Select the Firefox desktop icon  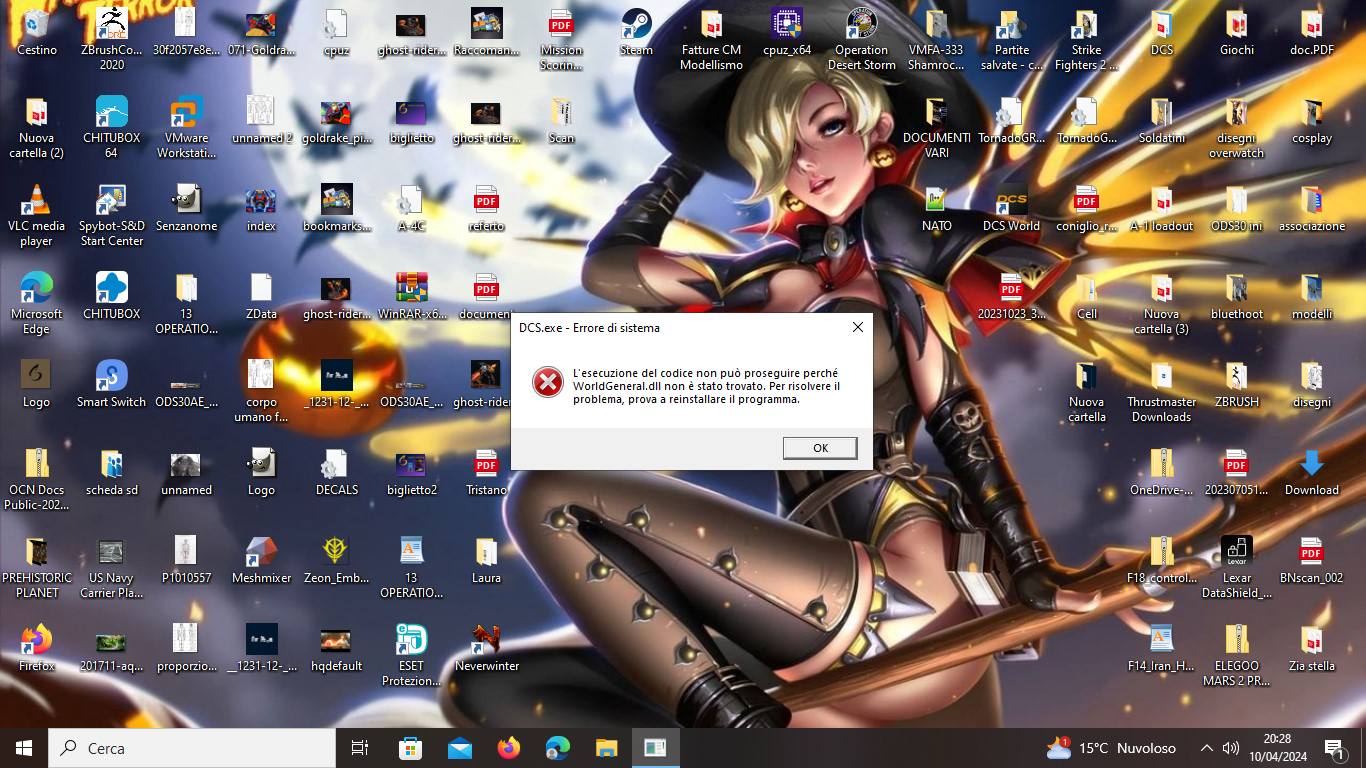37,648
